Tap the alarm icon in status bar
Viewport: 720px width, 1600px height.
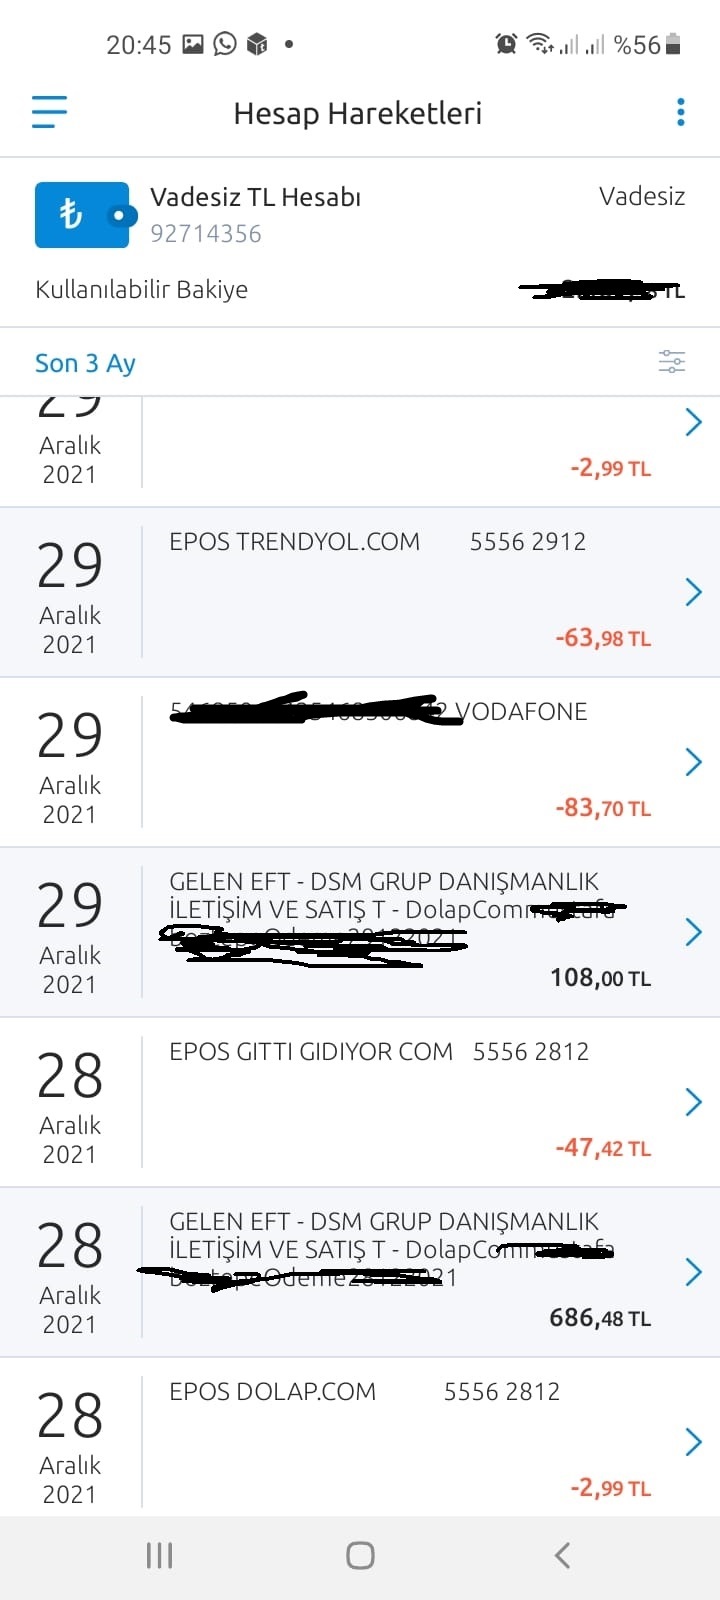[506, 44]
